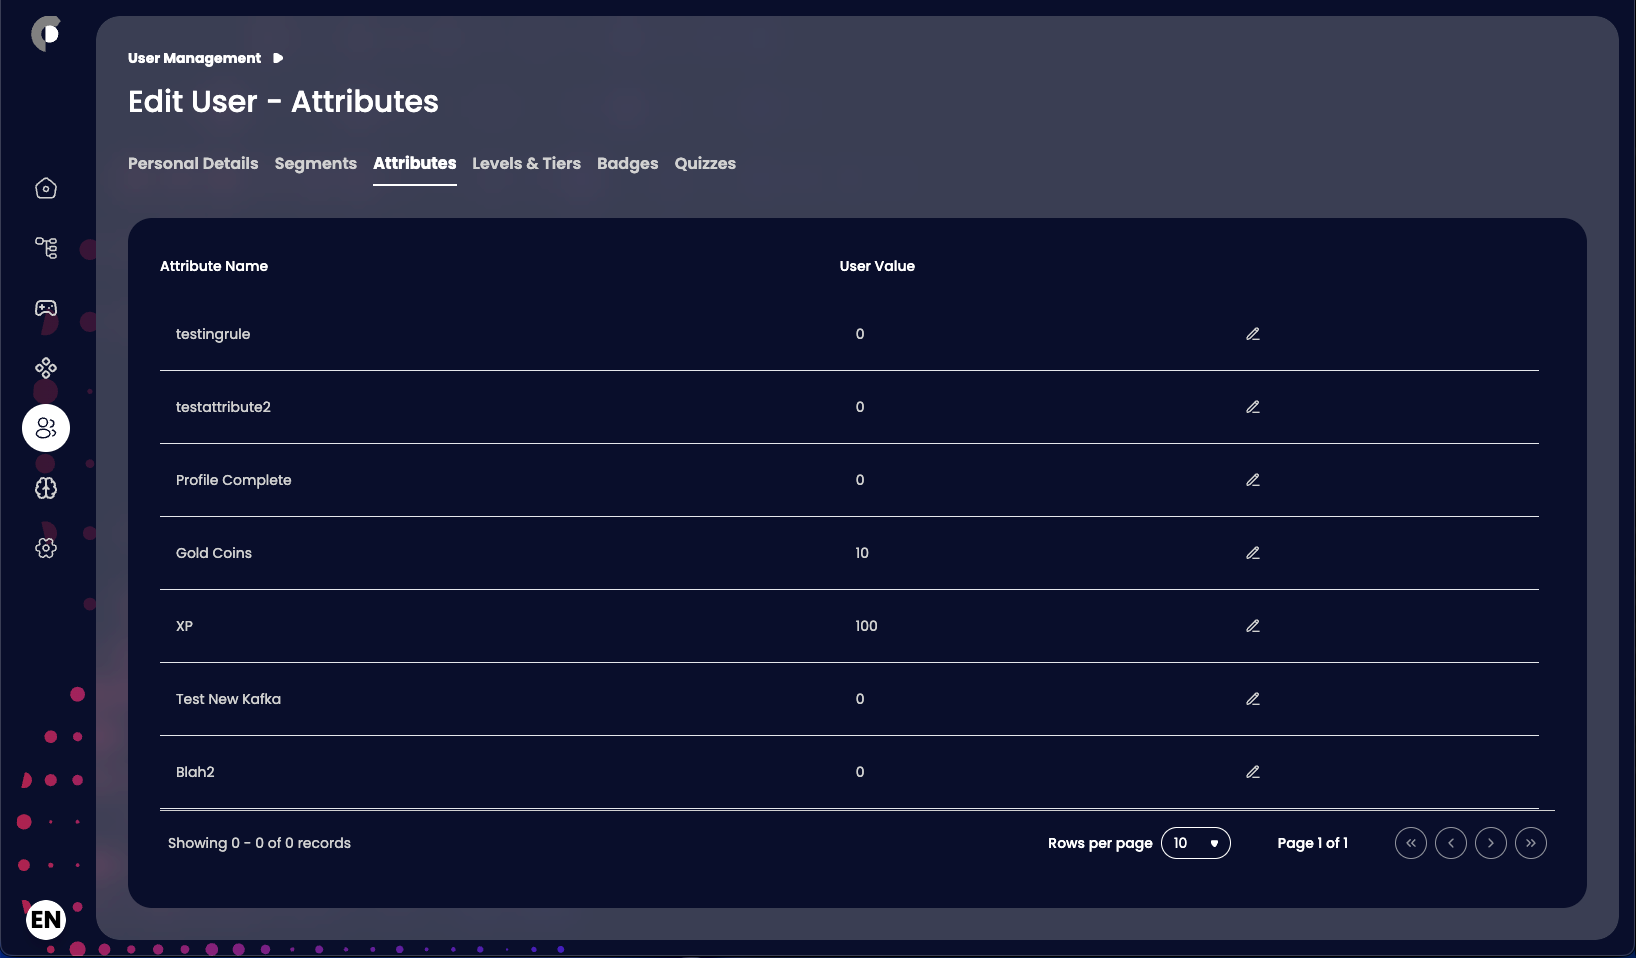This screenshot has height=958, width=1636.
Task: Jump to the last page with double-arrow button
Action: [1531, 843]
